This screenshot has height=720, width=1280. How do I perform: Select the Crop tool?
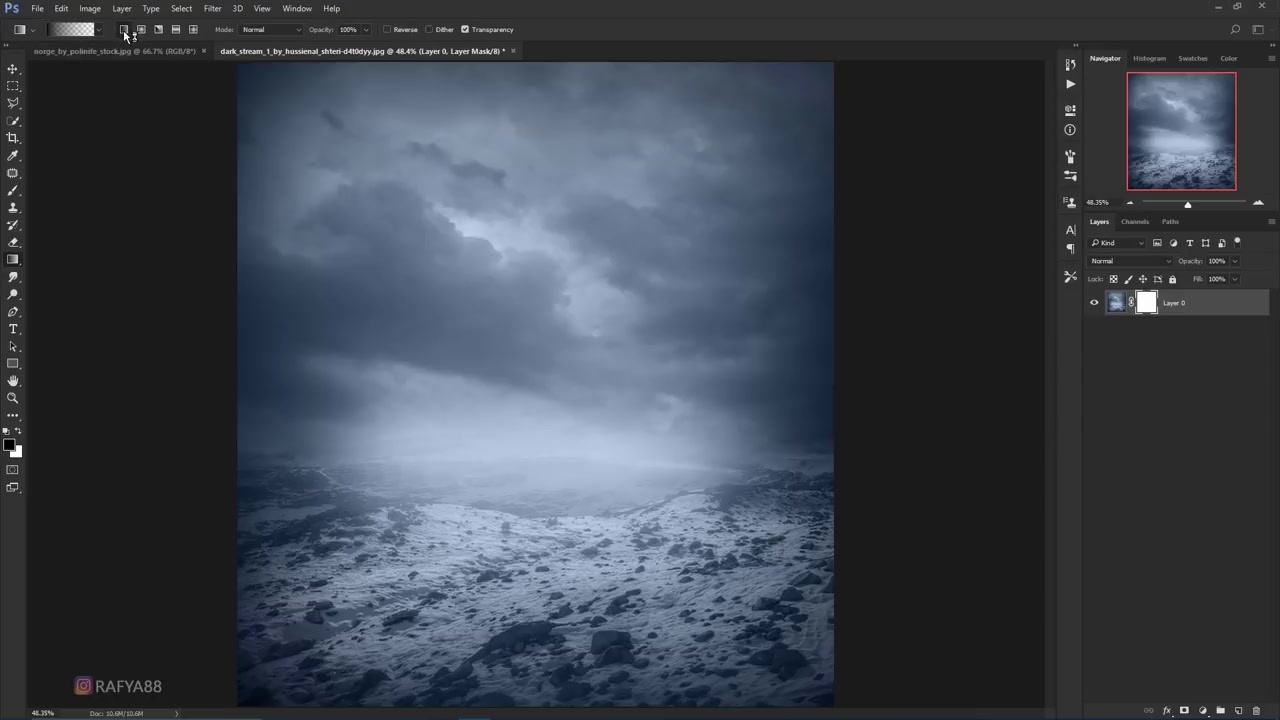pos(13,138)
